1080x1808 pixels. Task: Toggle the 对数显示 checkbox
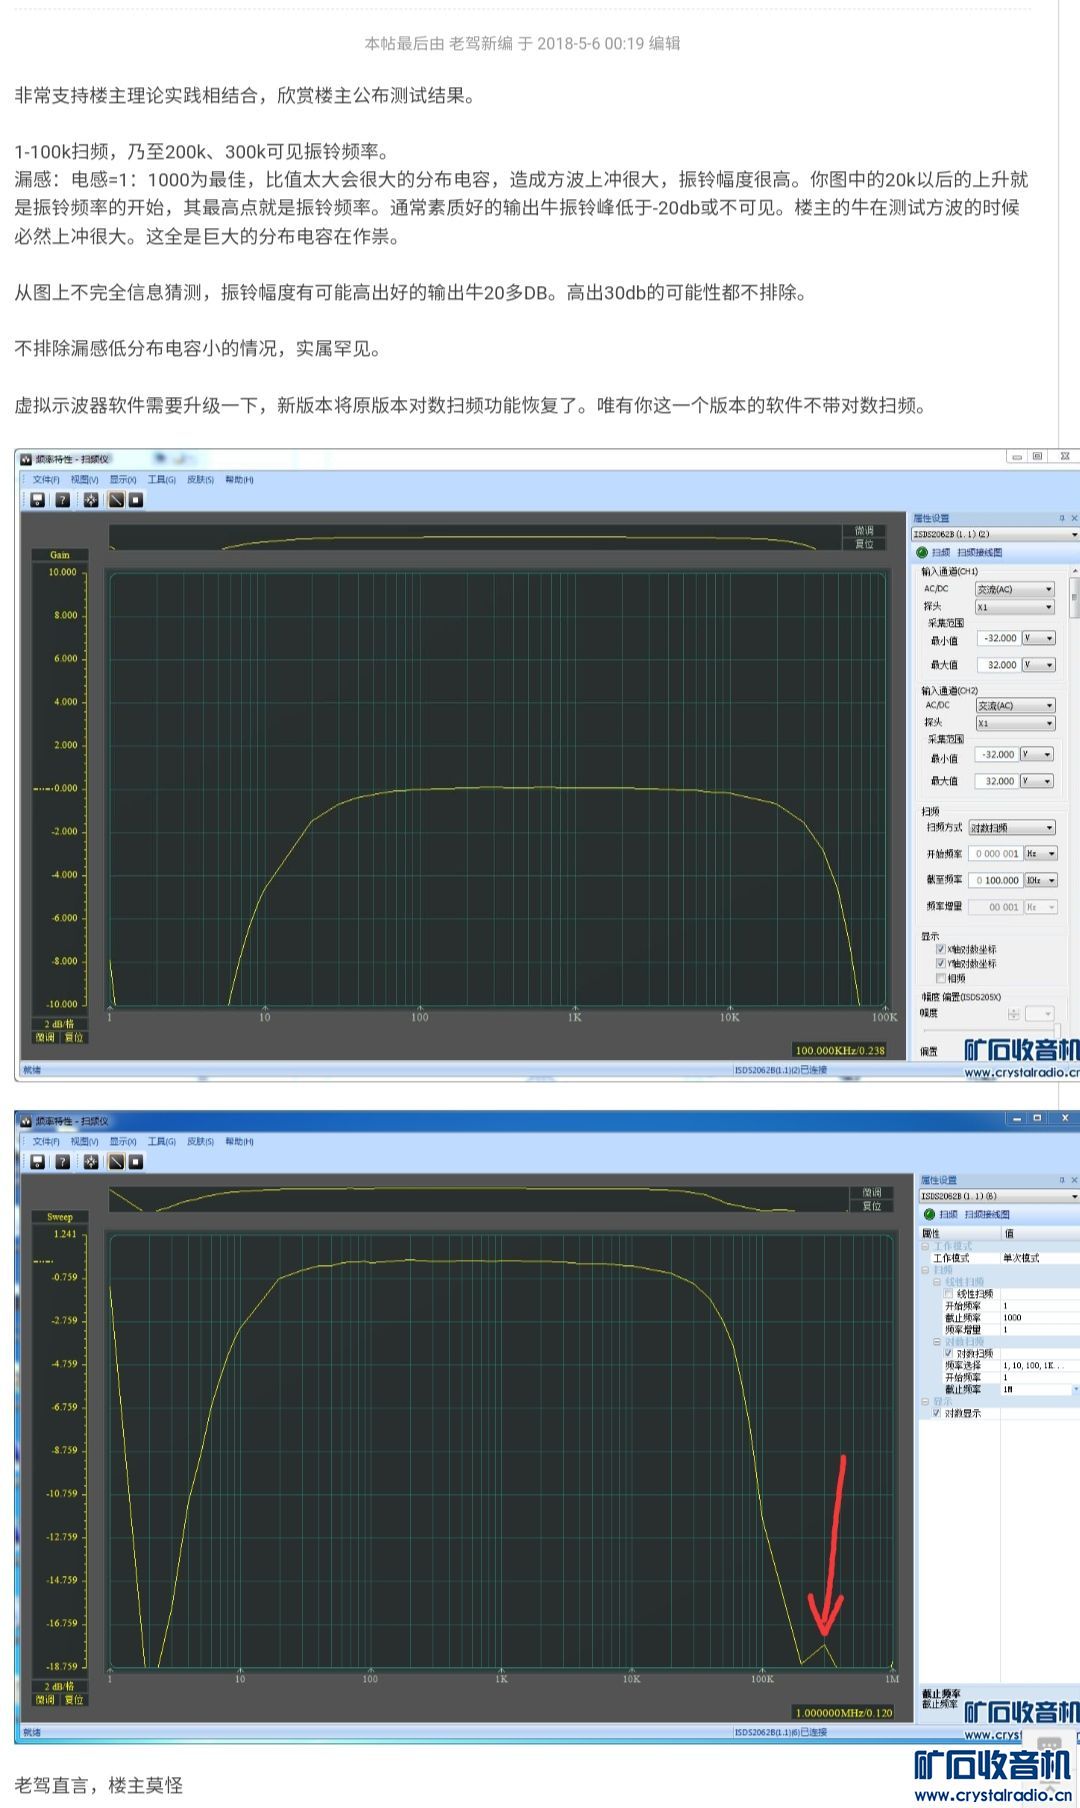937,1413
